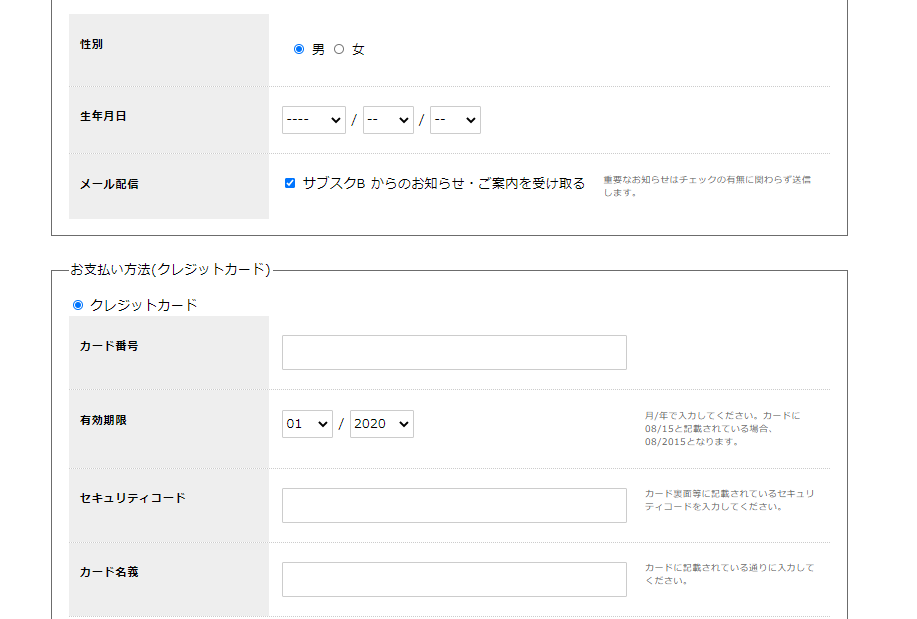Click the 男 label text

click(x=318, y=49)
